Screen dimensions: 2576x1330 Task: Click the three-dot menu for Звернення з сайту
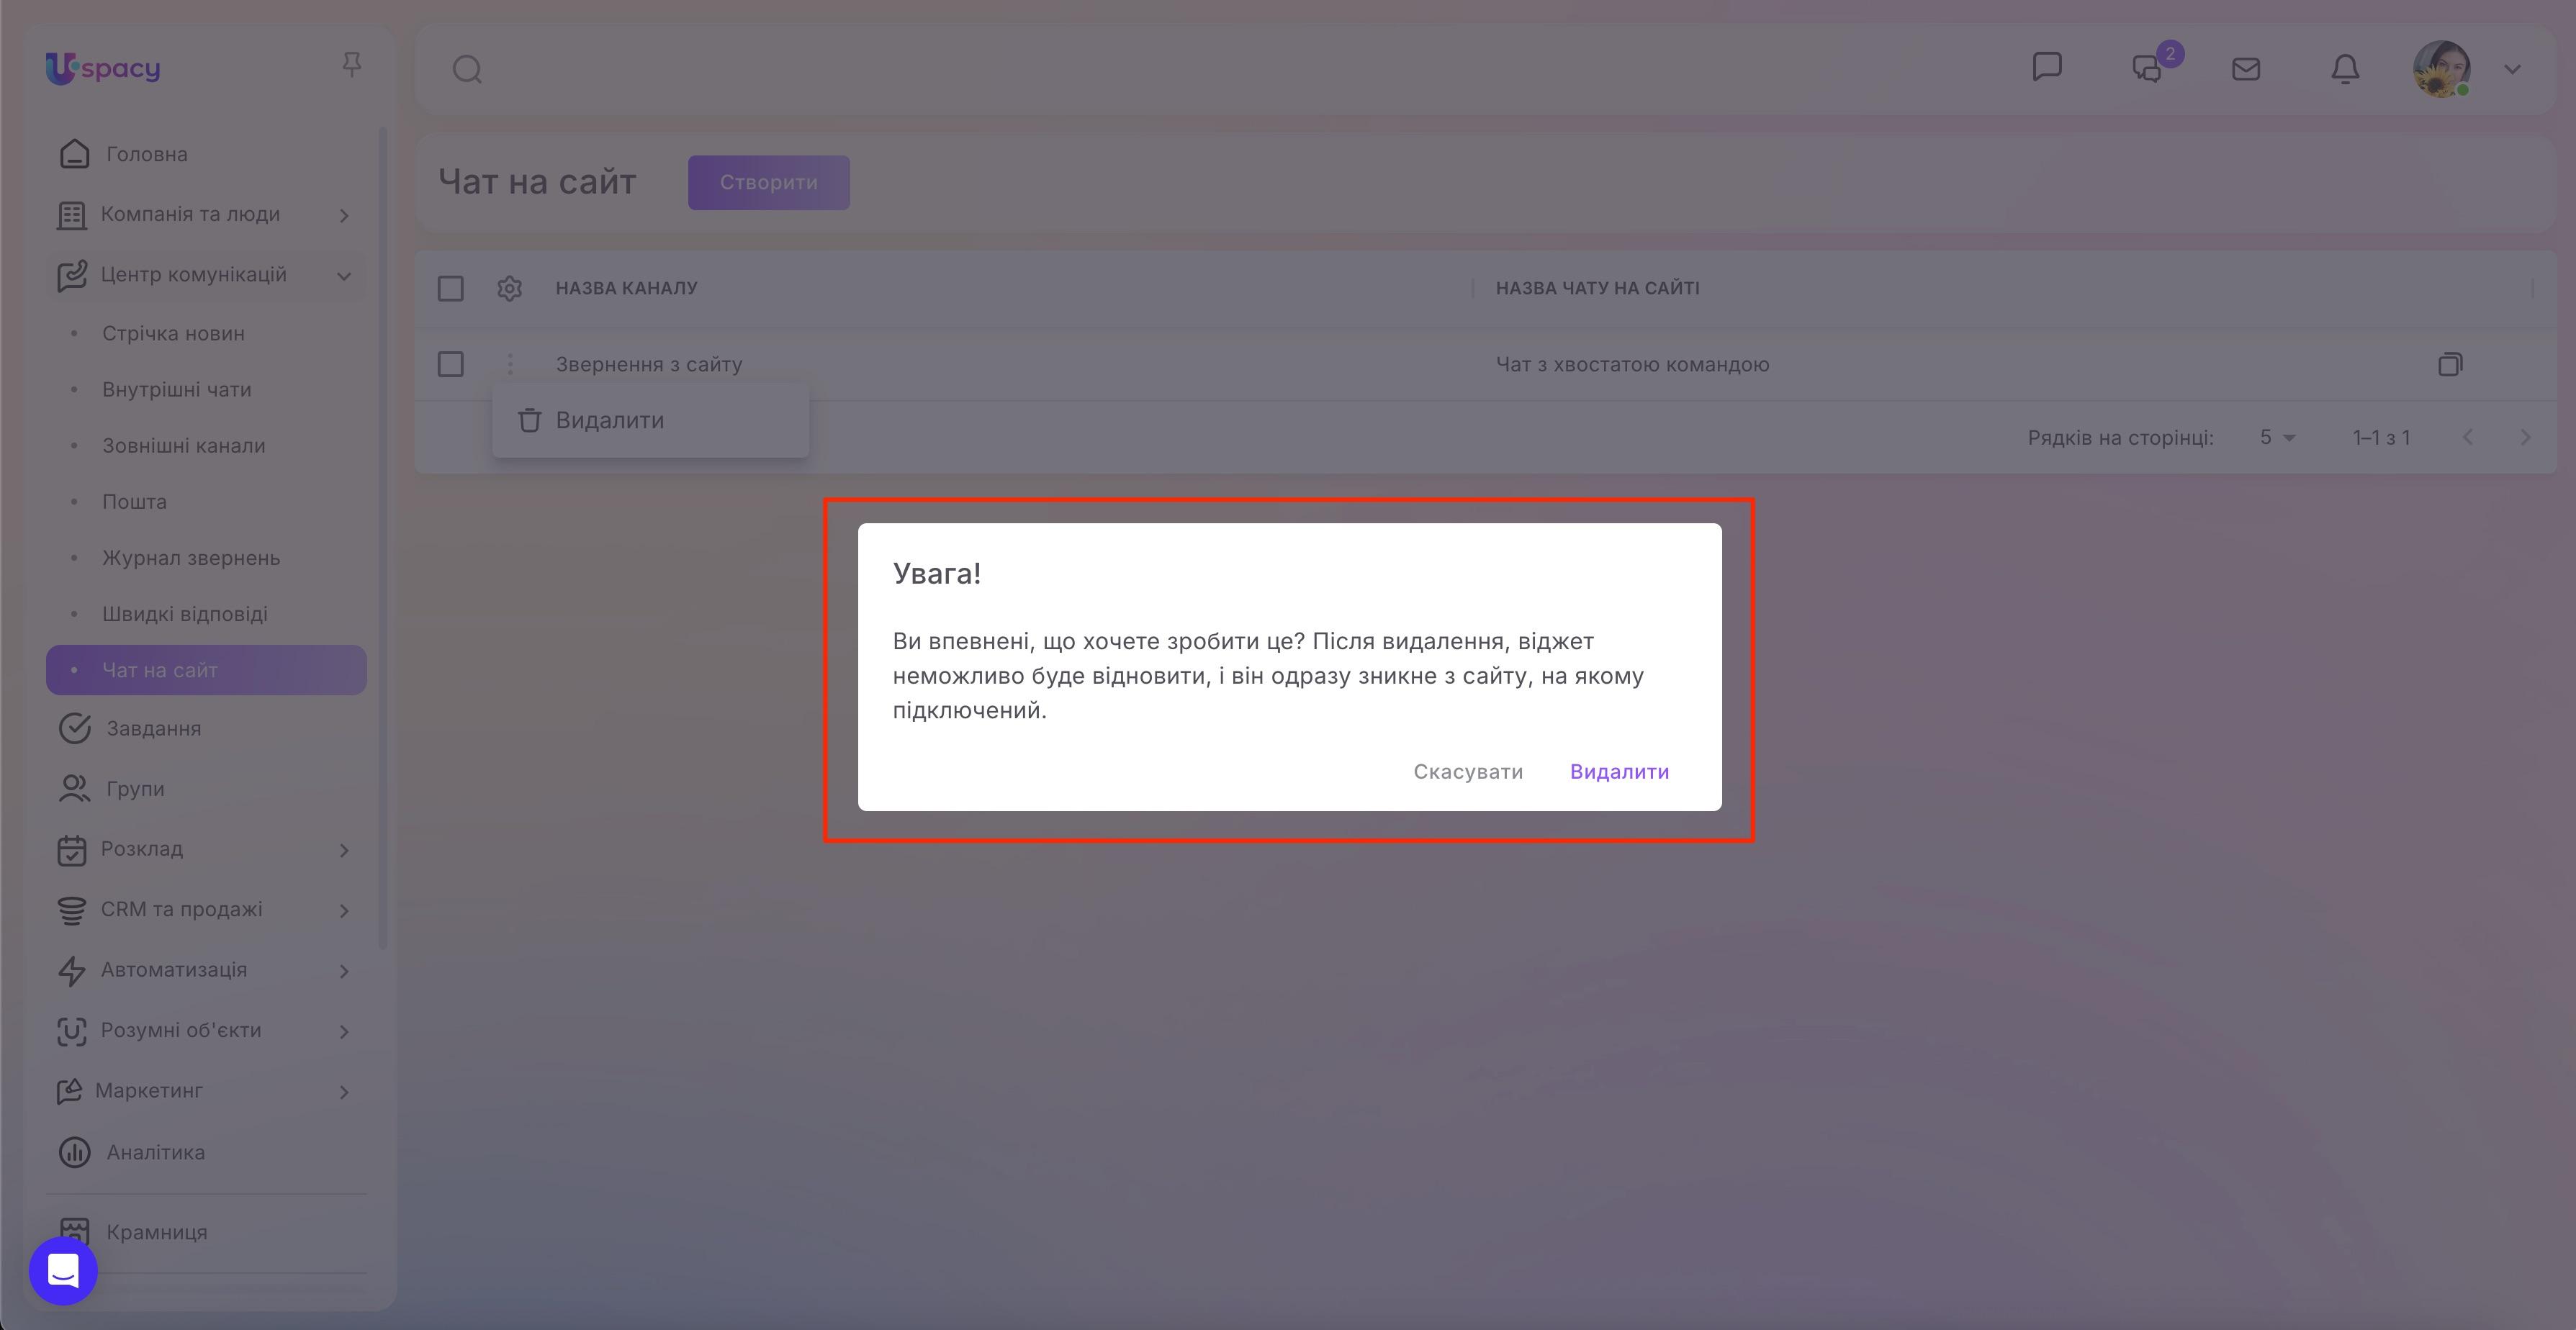pyautogui.click(x=510, y=364)
